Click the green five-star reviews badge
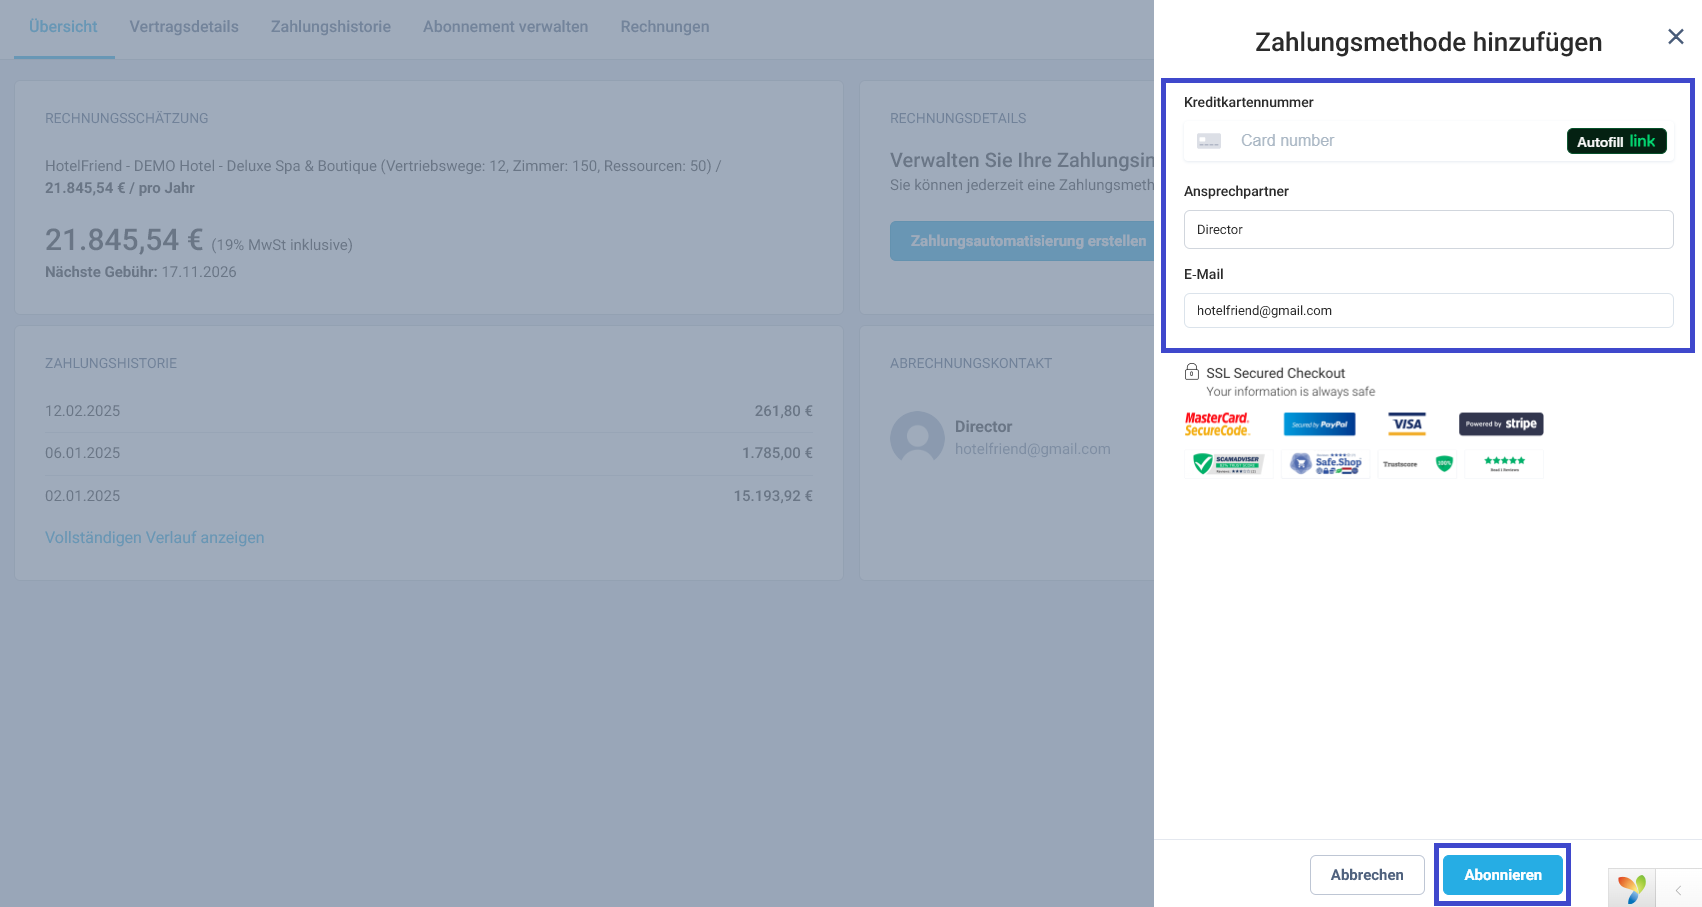The image size is (1702, 907). point(1504,464)
